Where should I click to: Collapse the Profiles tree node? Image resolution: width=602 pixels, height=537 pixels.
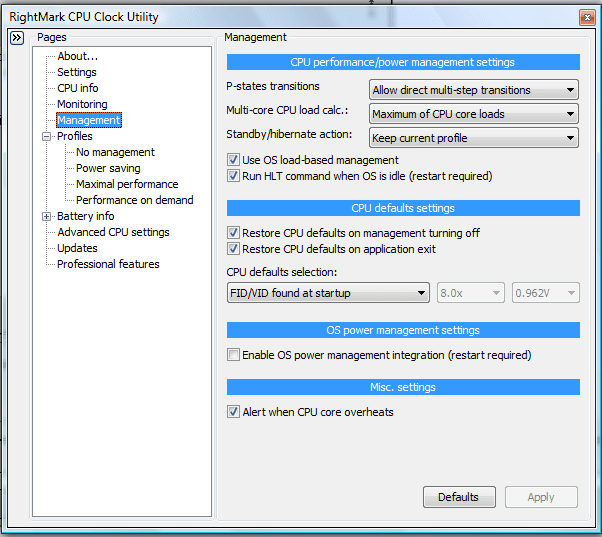46,136
